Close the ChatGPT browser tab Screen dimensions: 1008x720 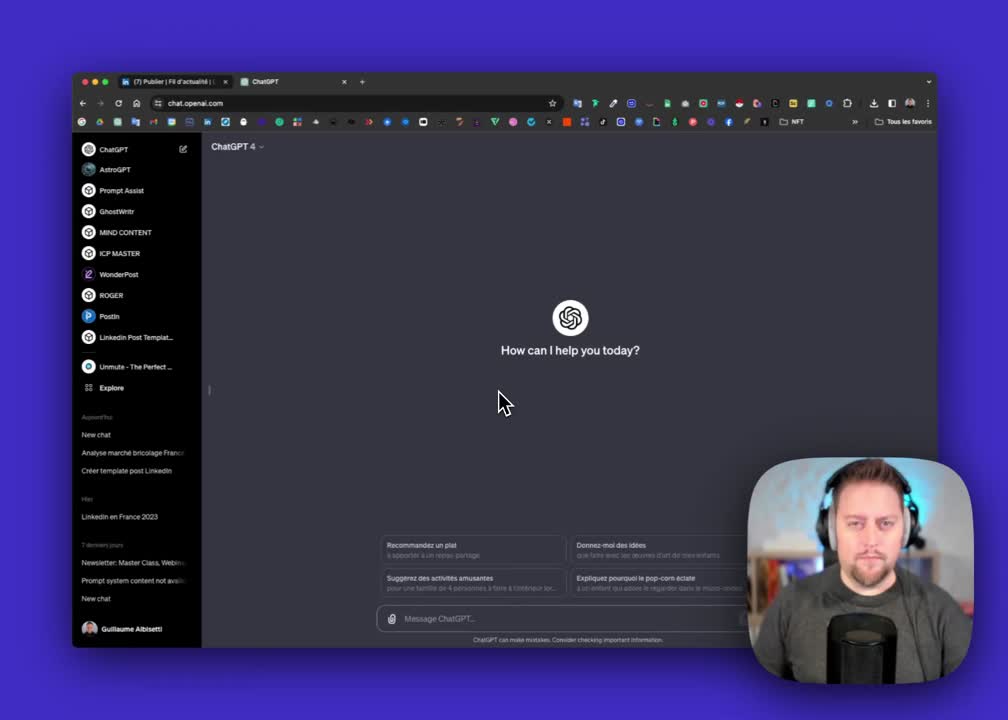(344, 82)
